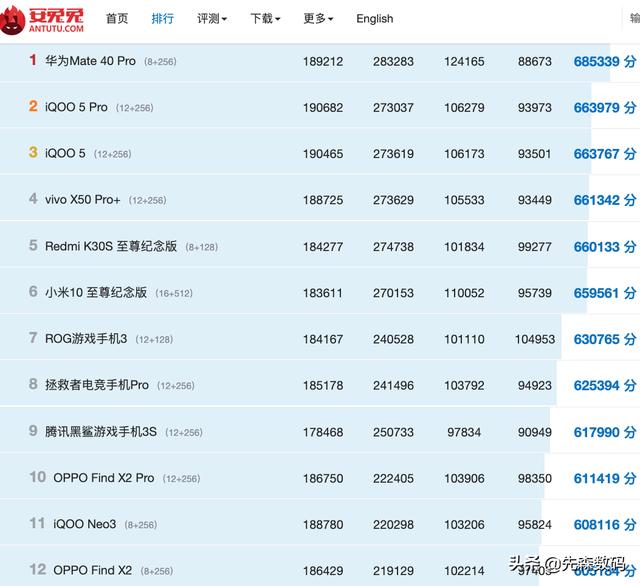Open 腾讯黑鲨游戏手机3S entry
Viewport: 640px width, 586px height.
tap(100, 432)
